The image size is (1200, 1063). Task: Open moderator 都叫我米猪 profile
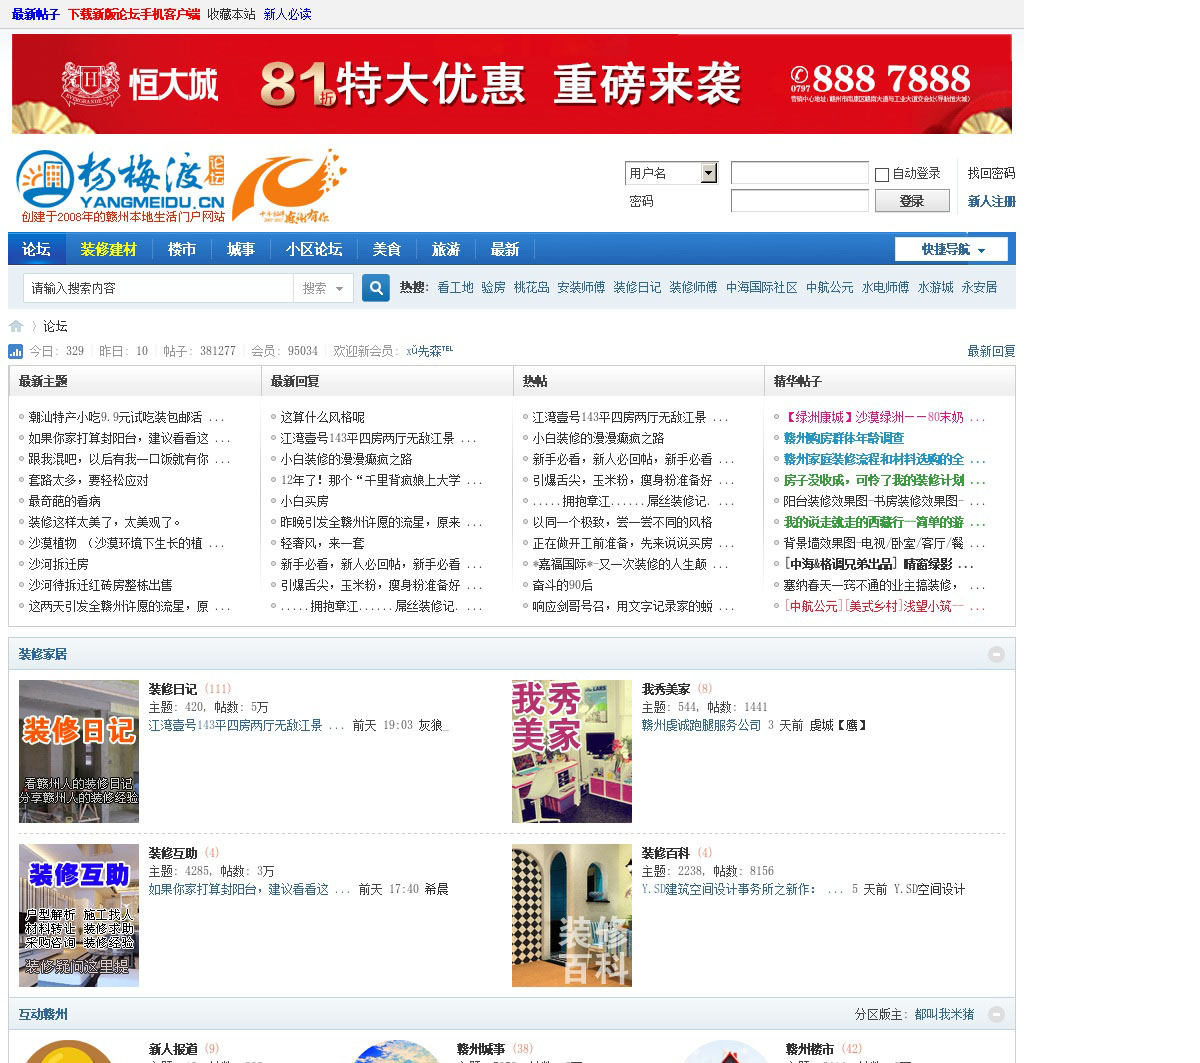(944, 1014)
